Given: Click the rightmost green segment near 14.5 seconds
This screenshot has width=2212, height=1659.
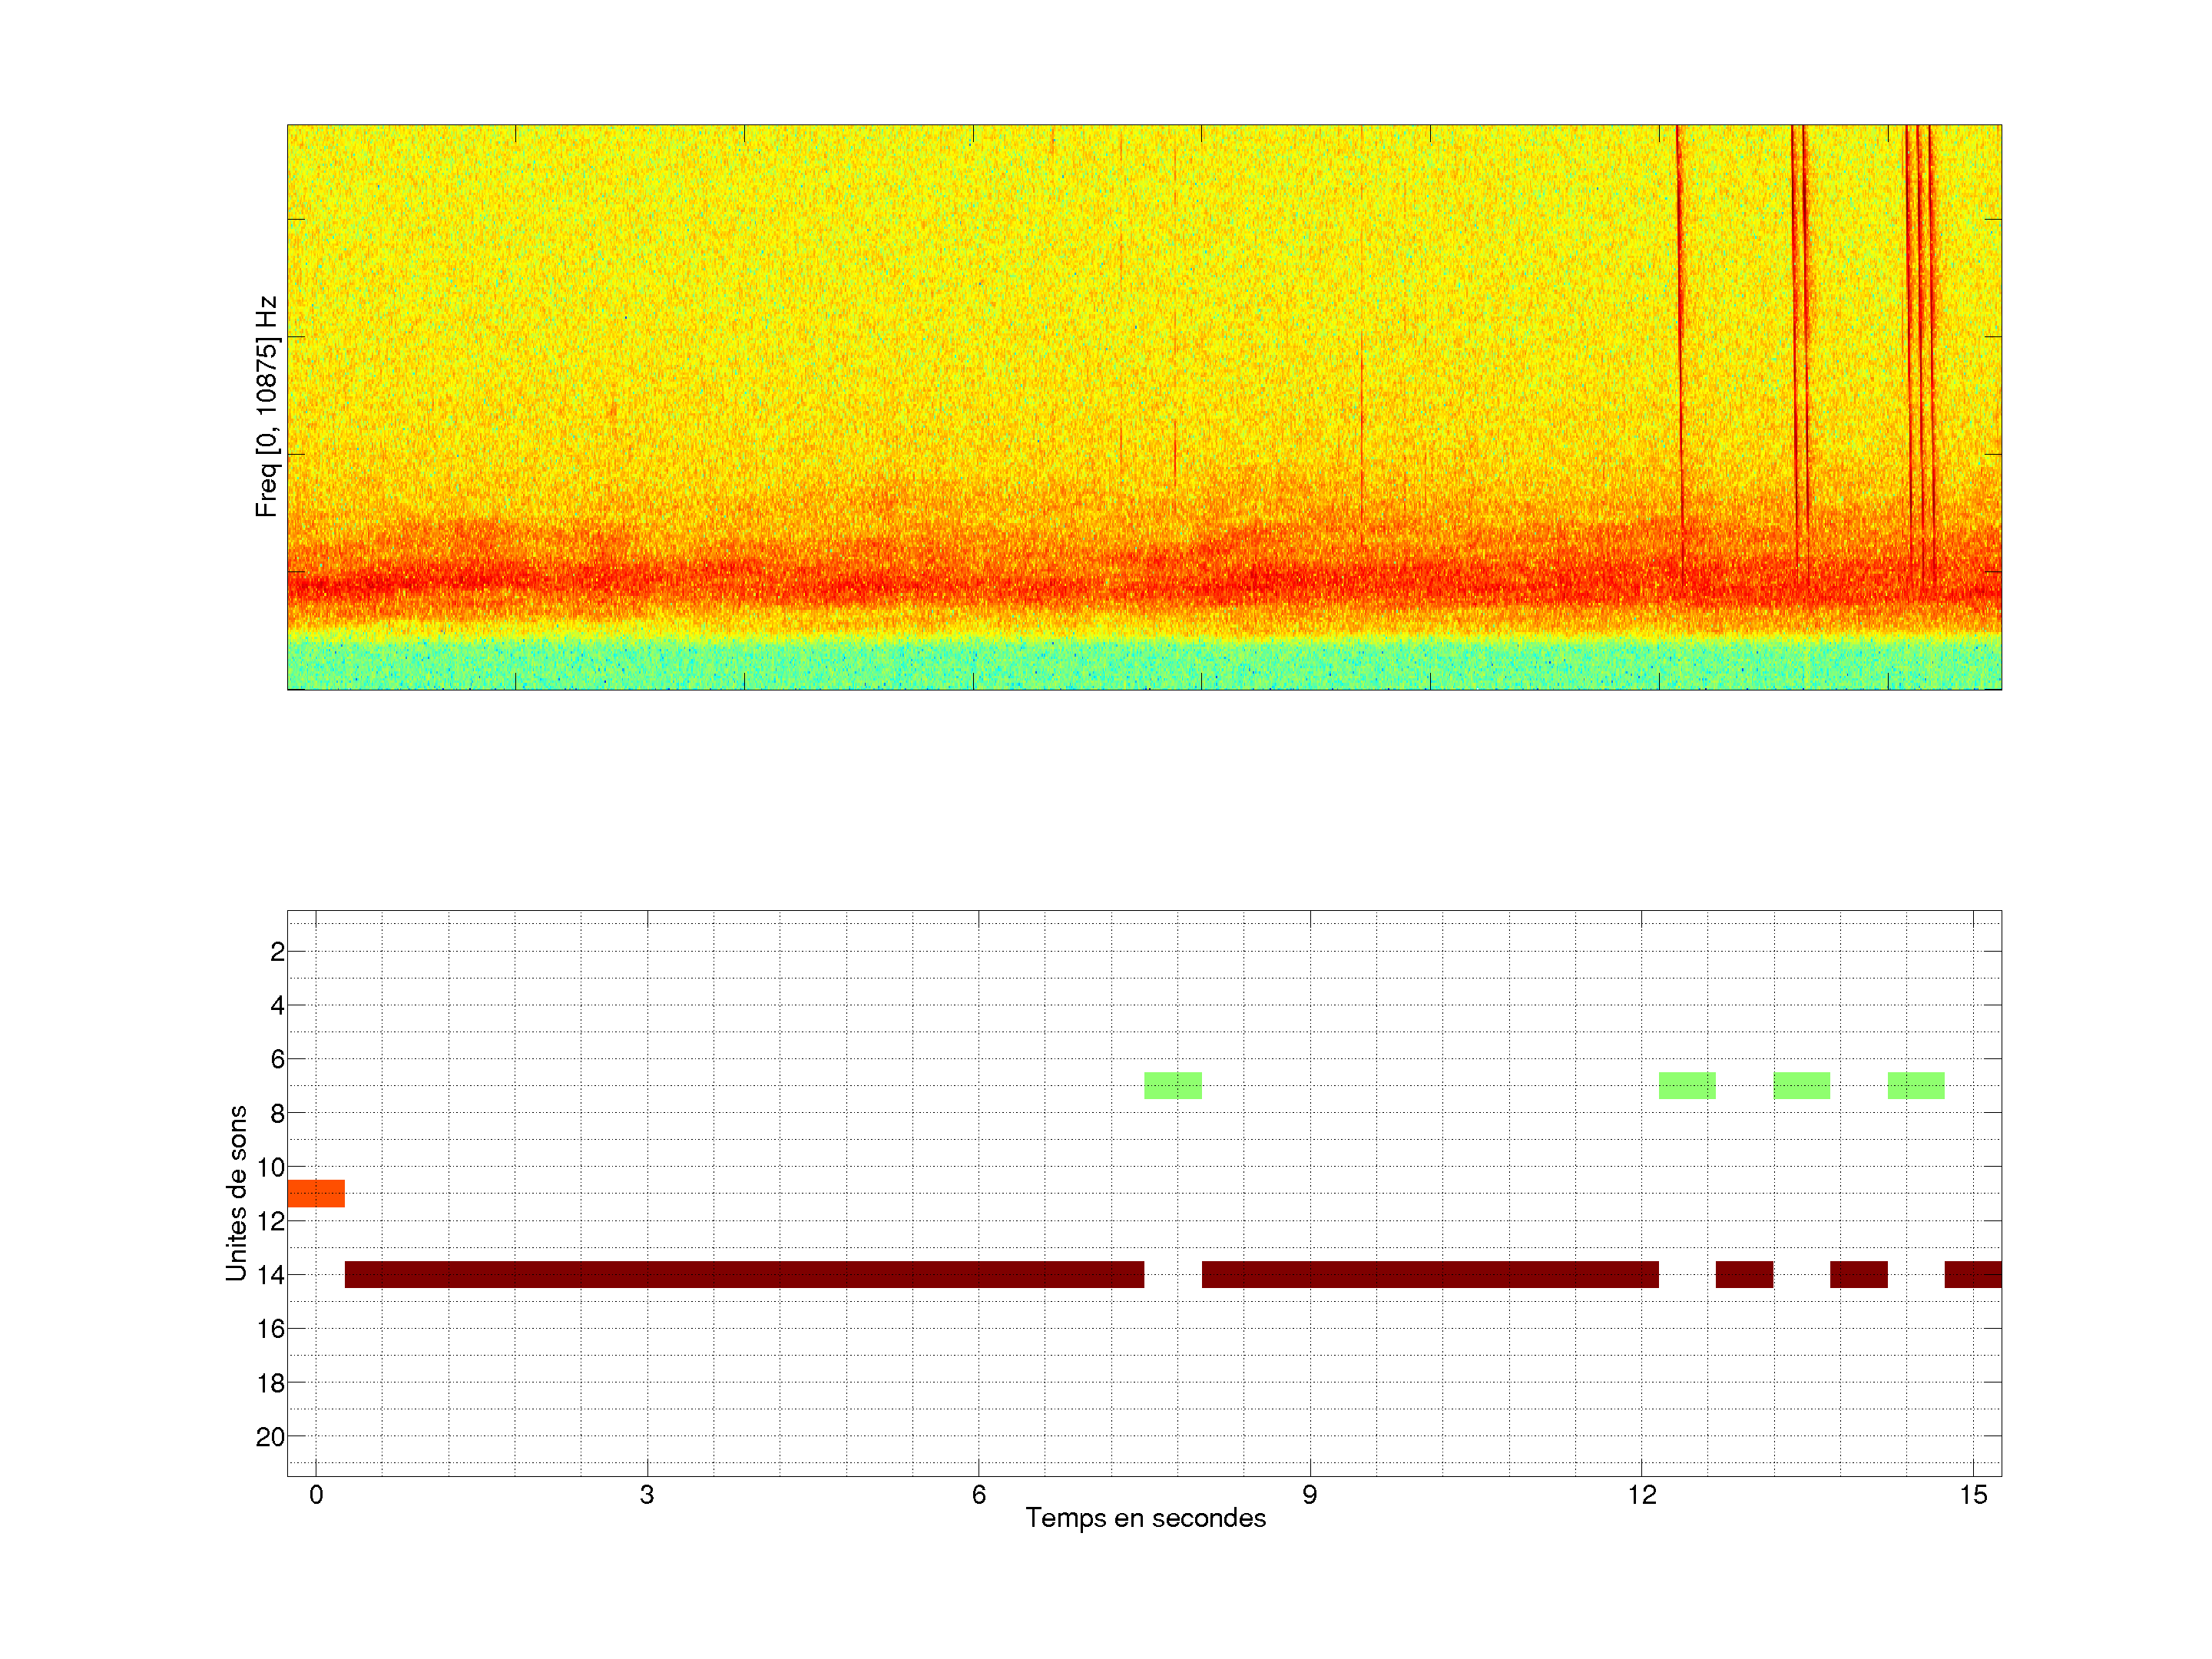Looking at the screenshot, I should point(1916,1085).
